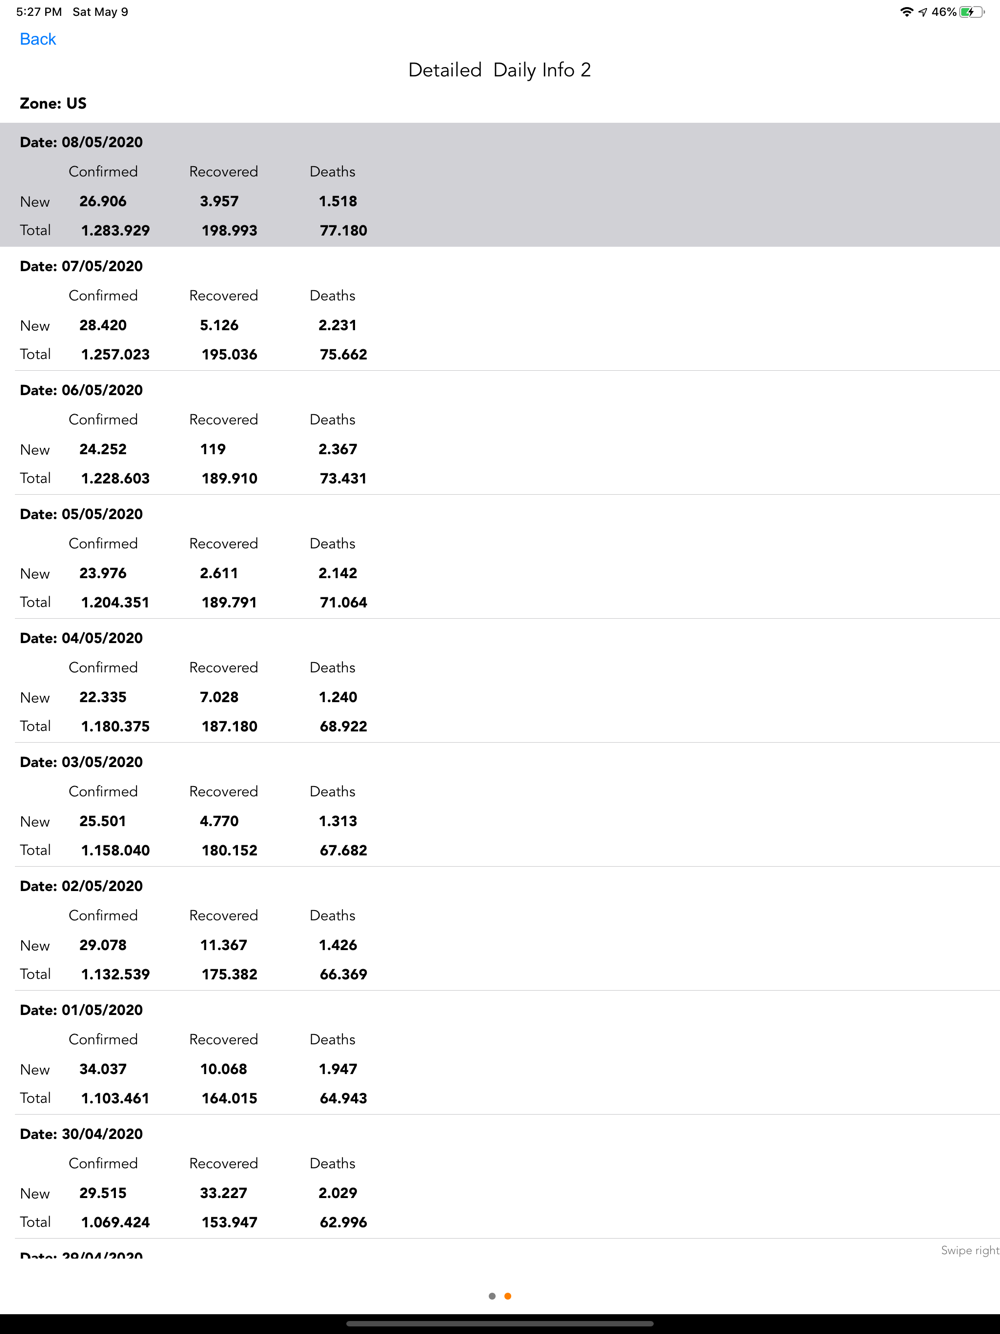Select the Date: 08/05/2020 highlighted row
The height and width of the screenshot is (1334, 1000).
[x=500, y=186]
